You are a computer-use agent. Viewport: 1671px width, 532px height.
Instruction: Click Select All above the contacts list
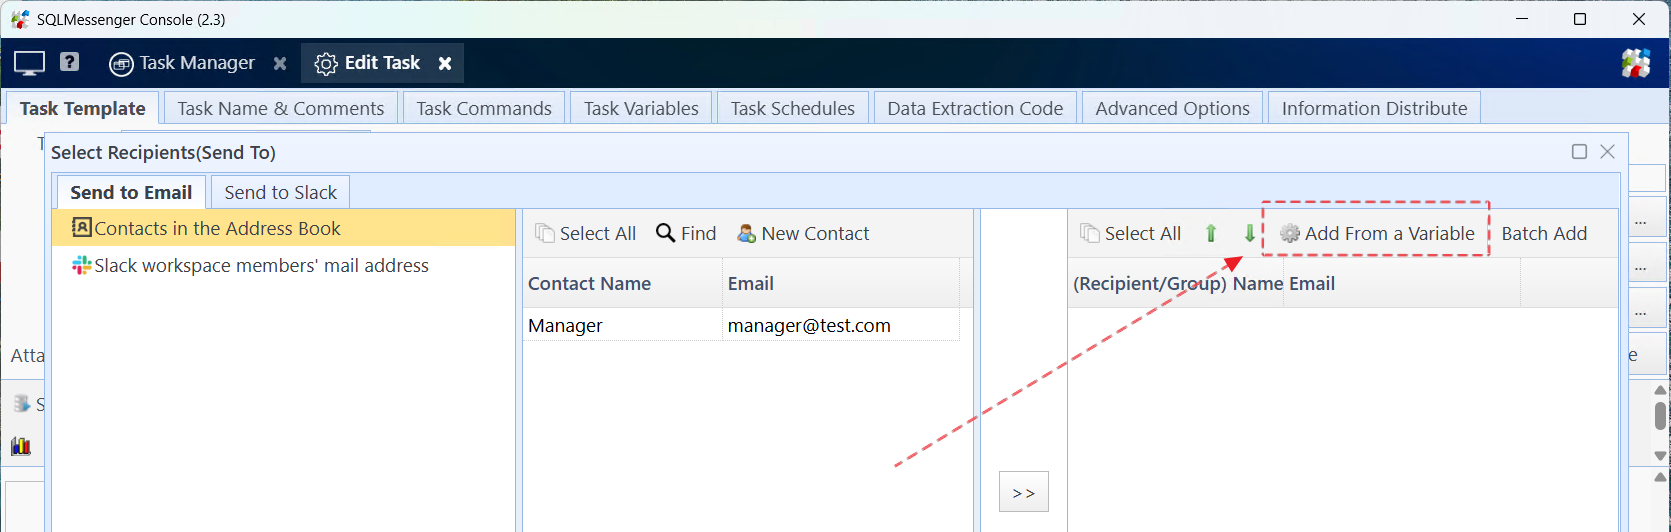pos(586,233)
